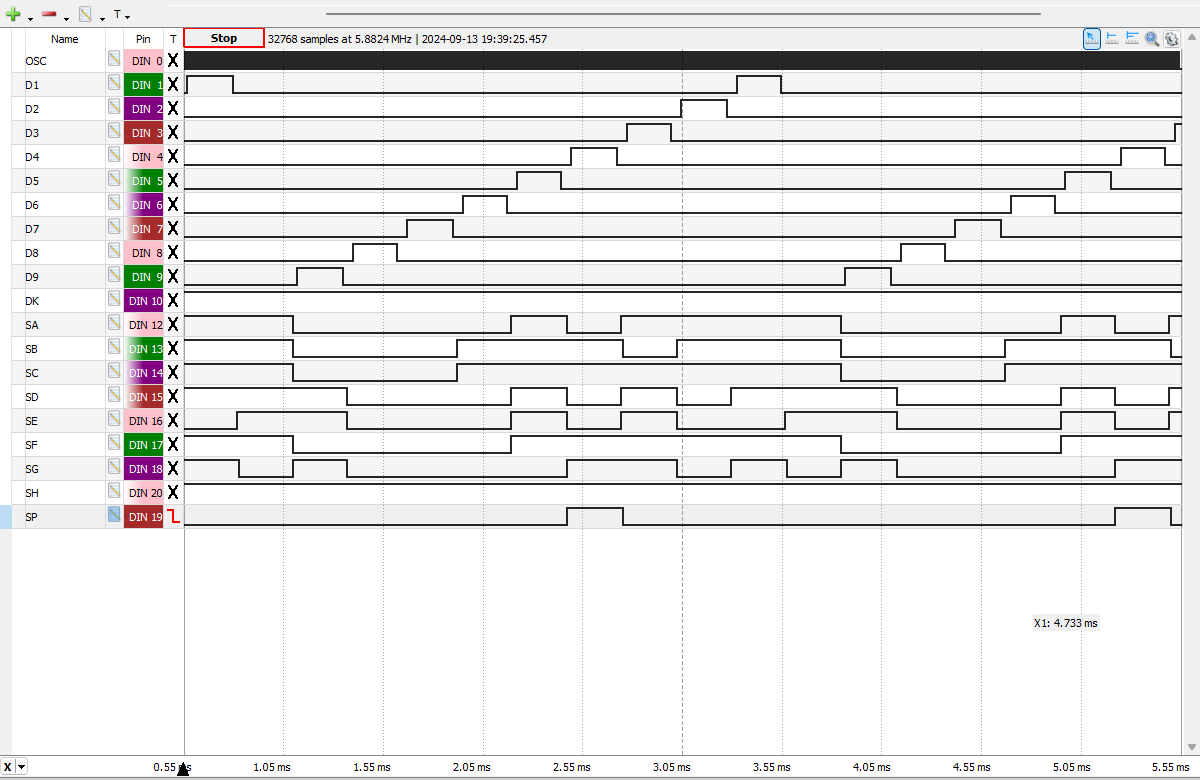Expand the add channel dropdown arrow
The height and width of the screenshot is (780, 1200).
(x=30, y=18)
